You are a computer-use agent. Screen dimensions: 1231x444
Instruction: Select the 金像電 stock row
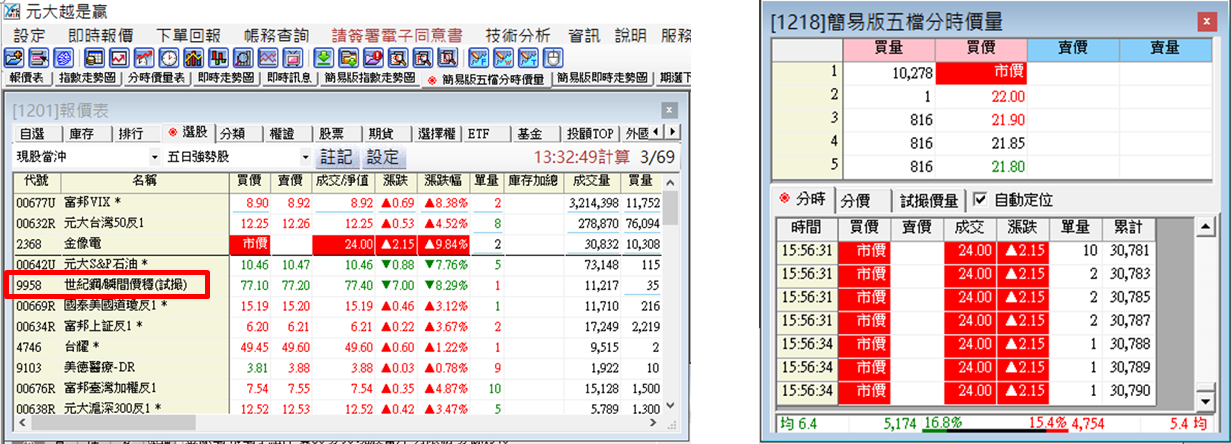point(338,243)
